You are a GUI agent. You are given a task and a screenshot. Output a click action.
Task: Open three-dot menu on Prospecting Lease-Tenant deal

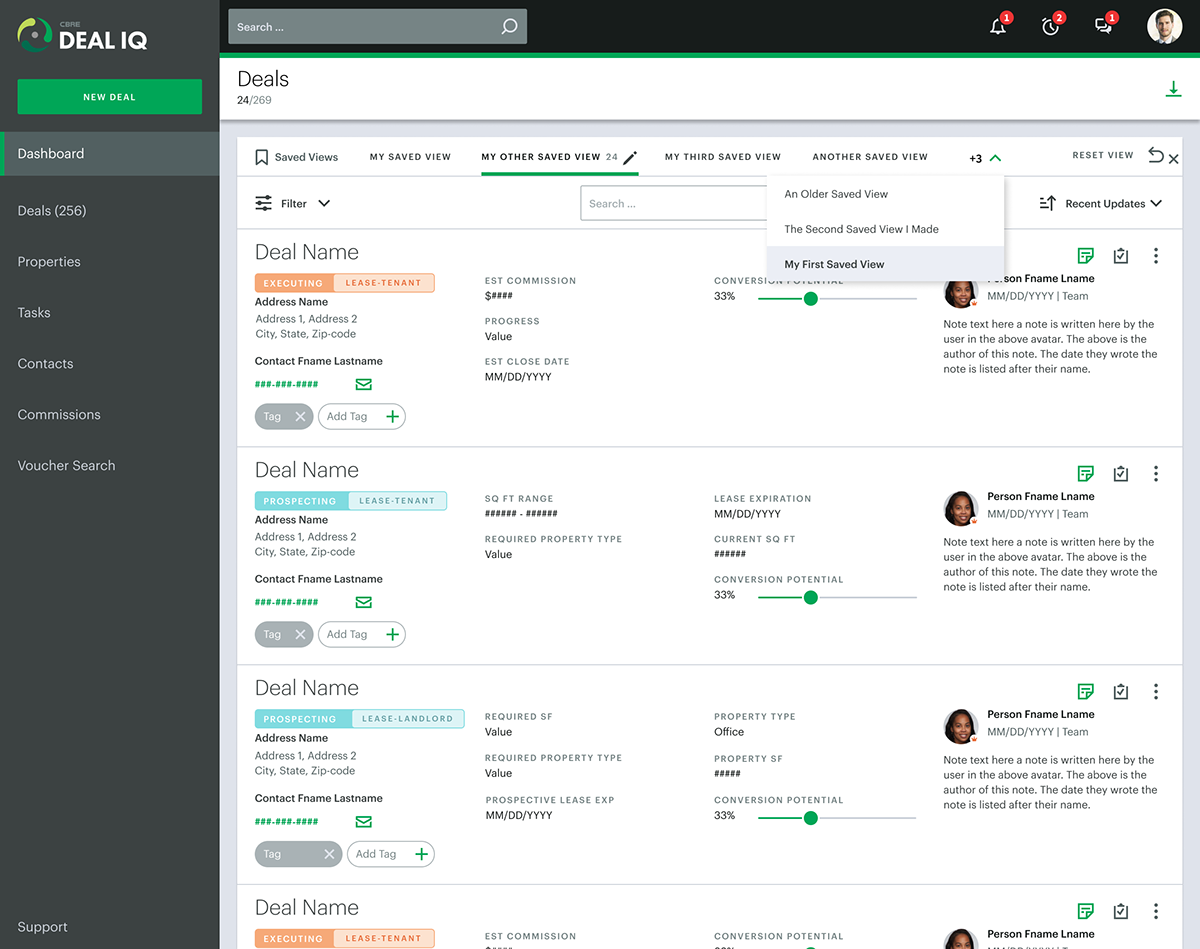1156,474
